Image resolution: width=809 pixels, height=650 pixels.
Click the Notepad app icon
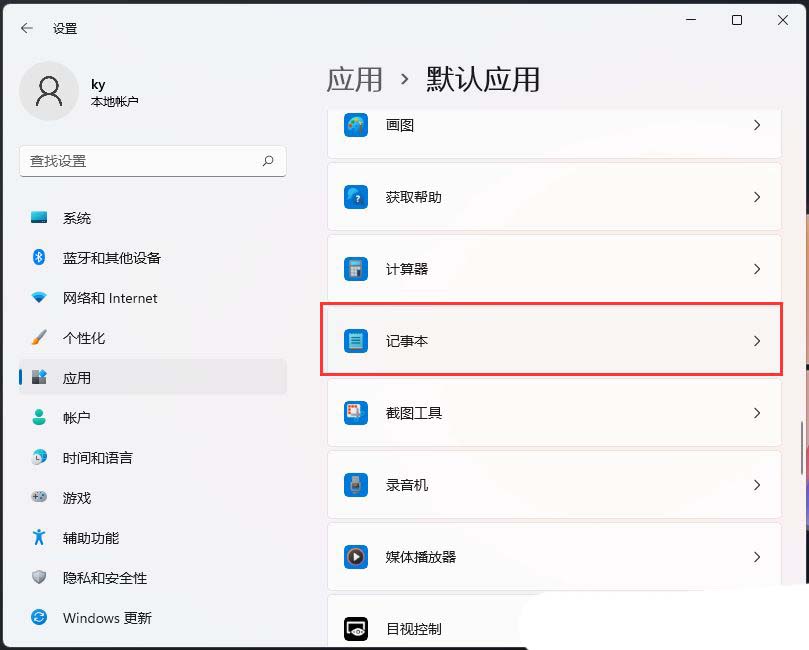(x=356, y=341)
